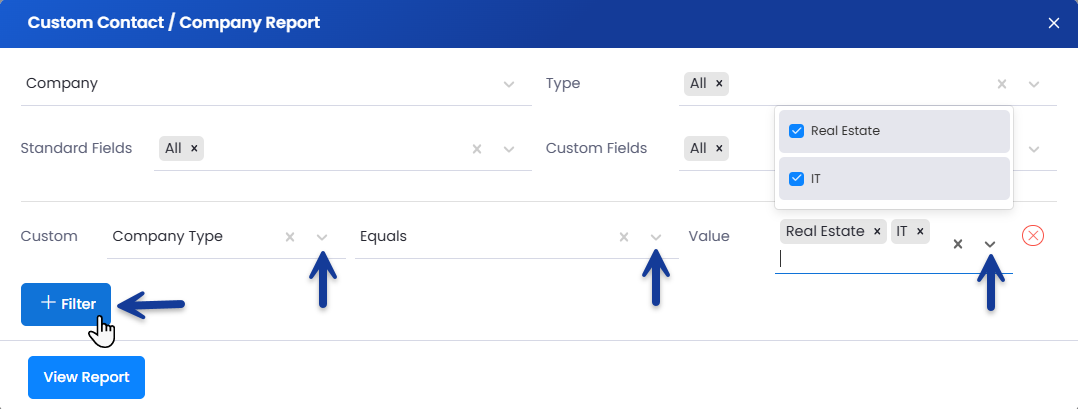
Task: Remove the All tag in Standard Fields
Action: tap(194, 148)
